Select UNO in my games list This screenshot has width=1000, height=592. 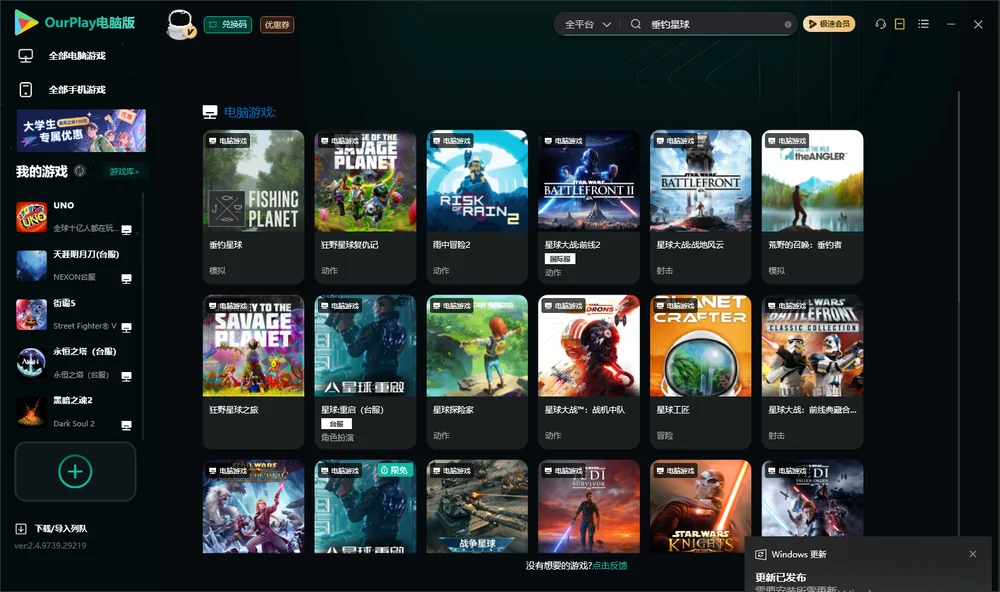(75, 217)
